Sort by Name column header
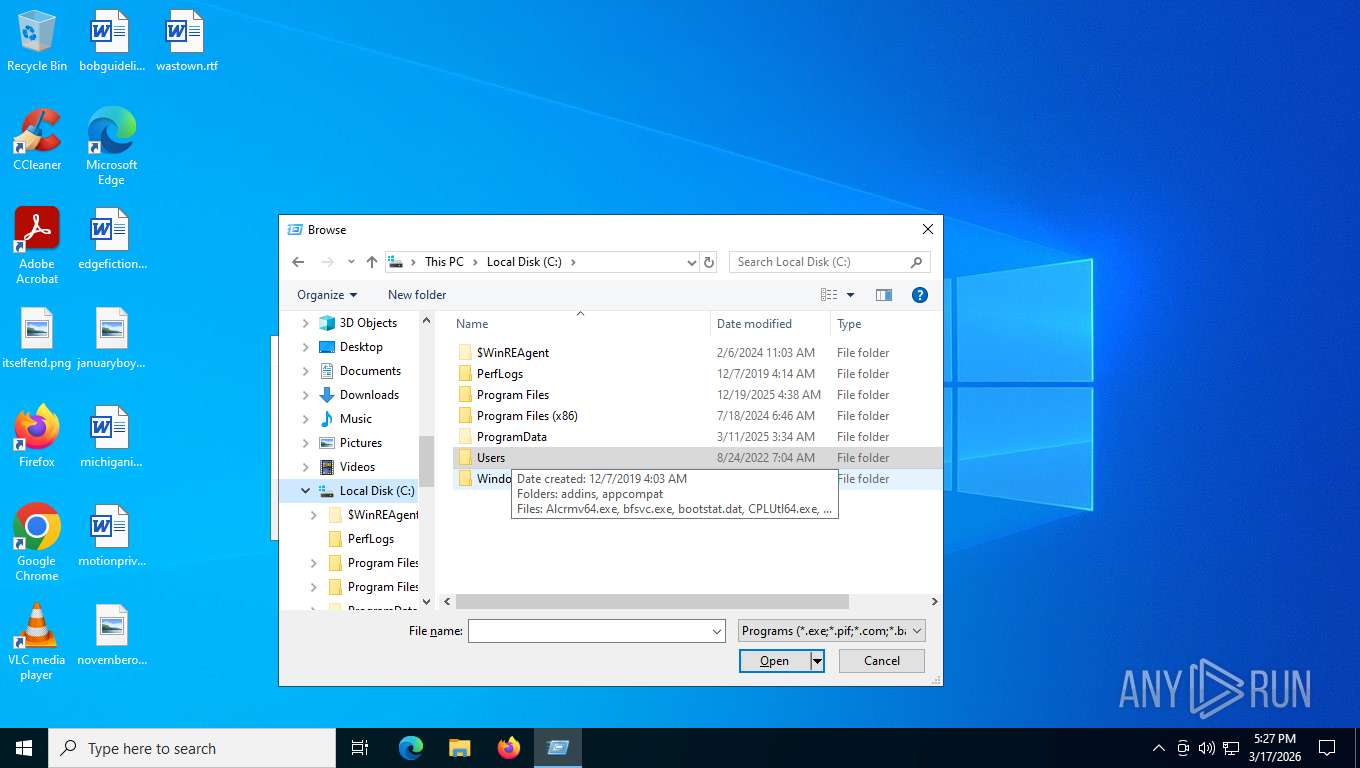The width and height of the screenshot is (1360, 768). tap(580, 324)
